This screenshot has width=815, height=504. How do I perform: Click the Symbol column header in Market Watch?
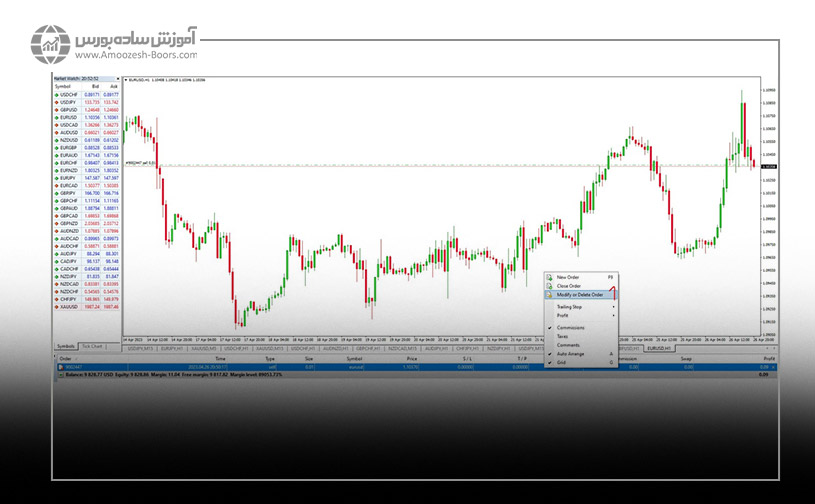coord(63,87)
